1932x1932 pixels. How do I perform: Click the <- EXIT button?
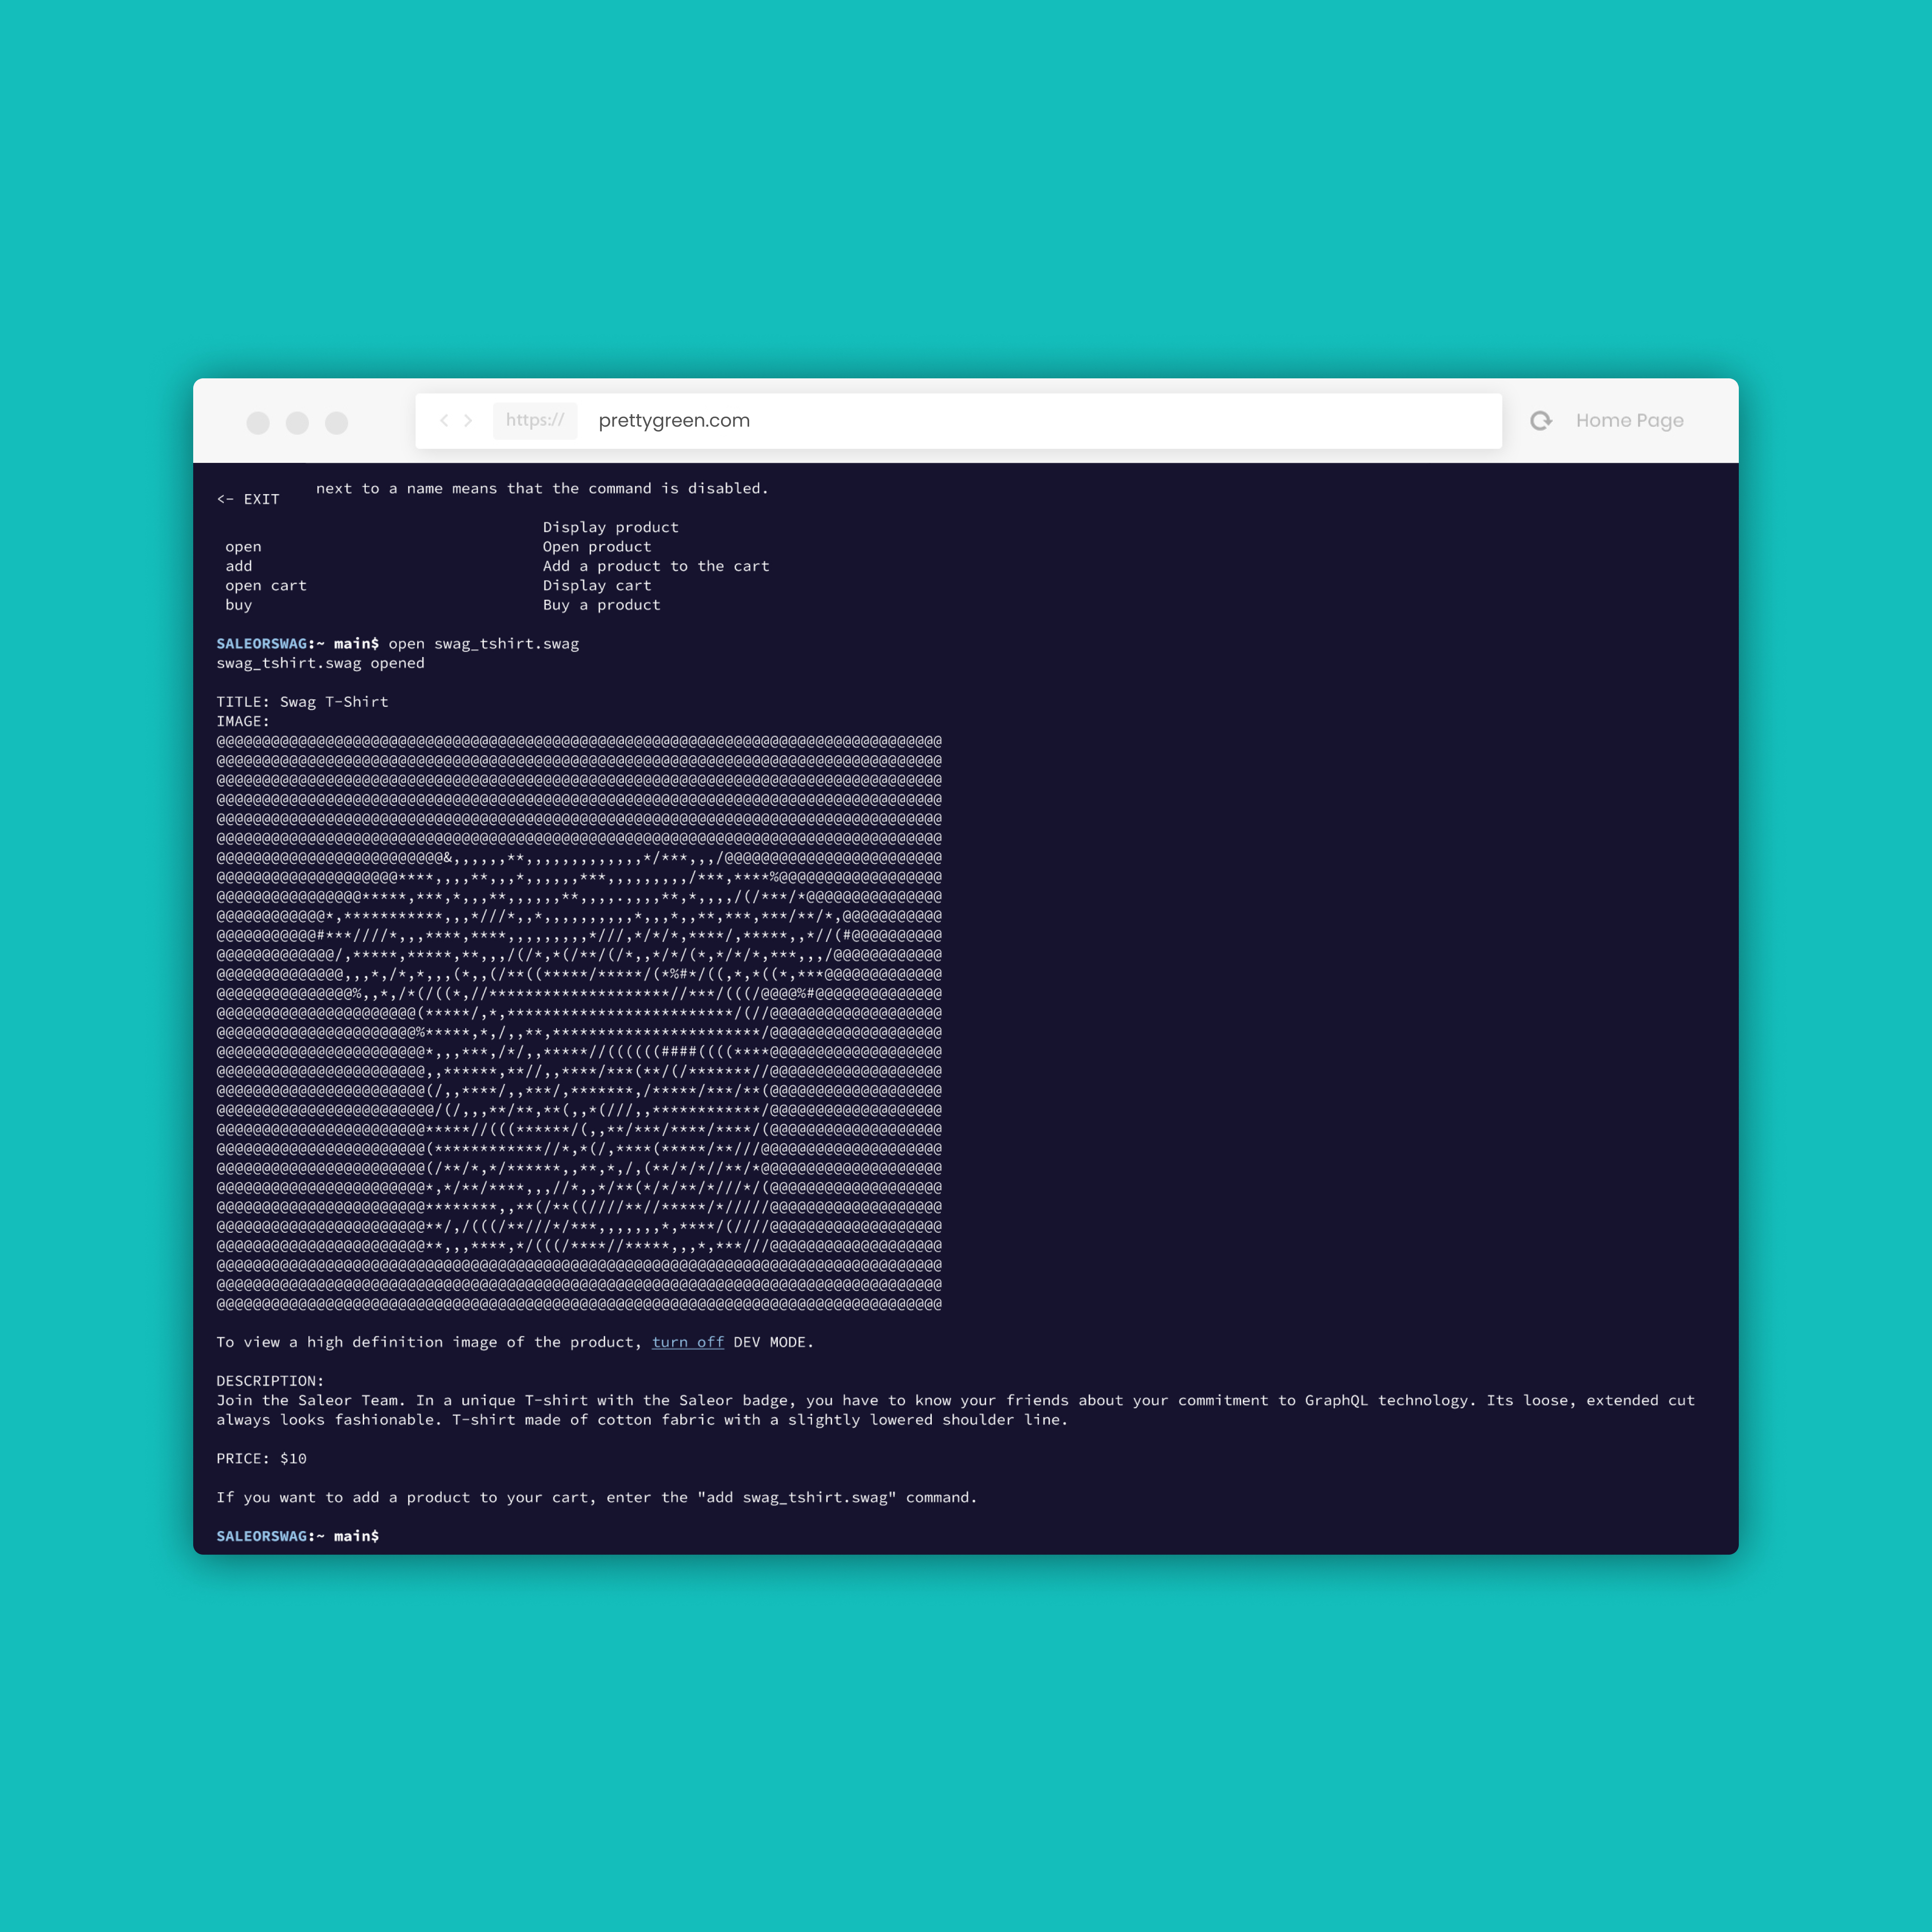pyautogui.click(x=248, y=499)
